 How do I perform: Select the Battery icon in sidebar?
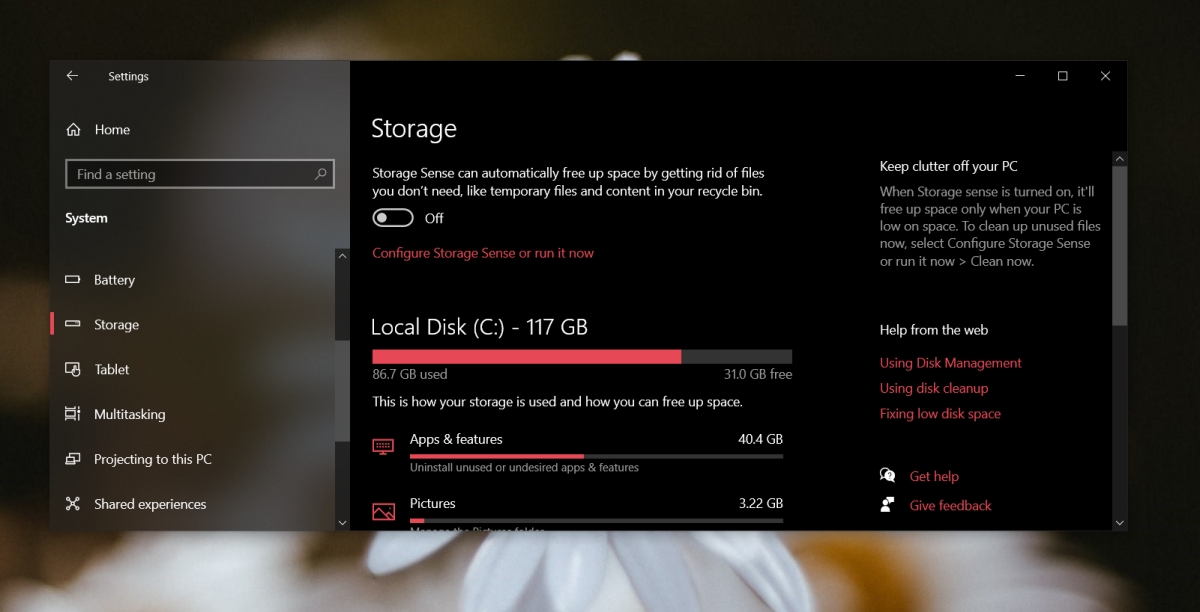click(74, 280)
